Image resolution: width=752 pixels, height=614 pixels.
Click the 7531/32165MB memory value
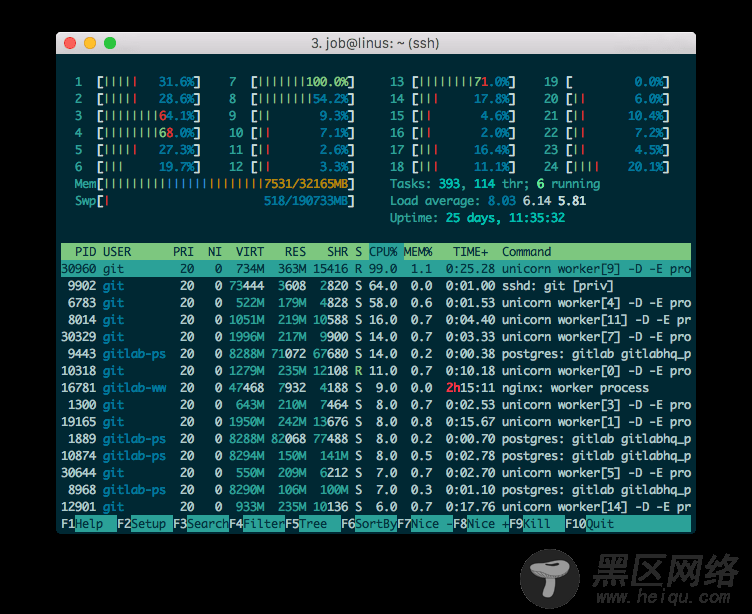pos(306,184)
